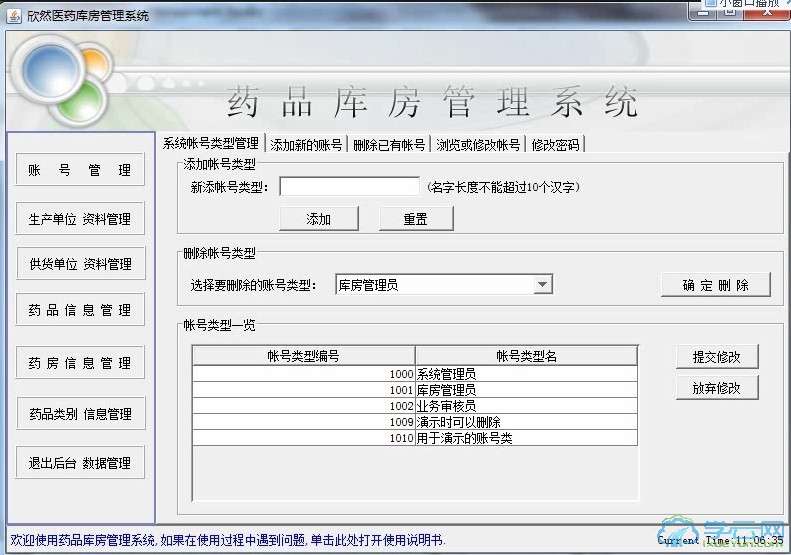This screenshot has height=555, width=791.
Task: Open 药房信息管理 in sidebar
Action: pos(80,363)
